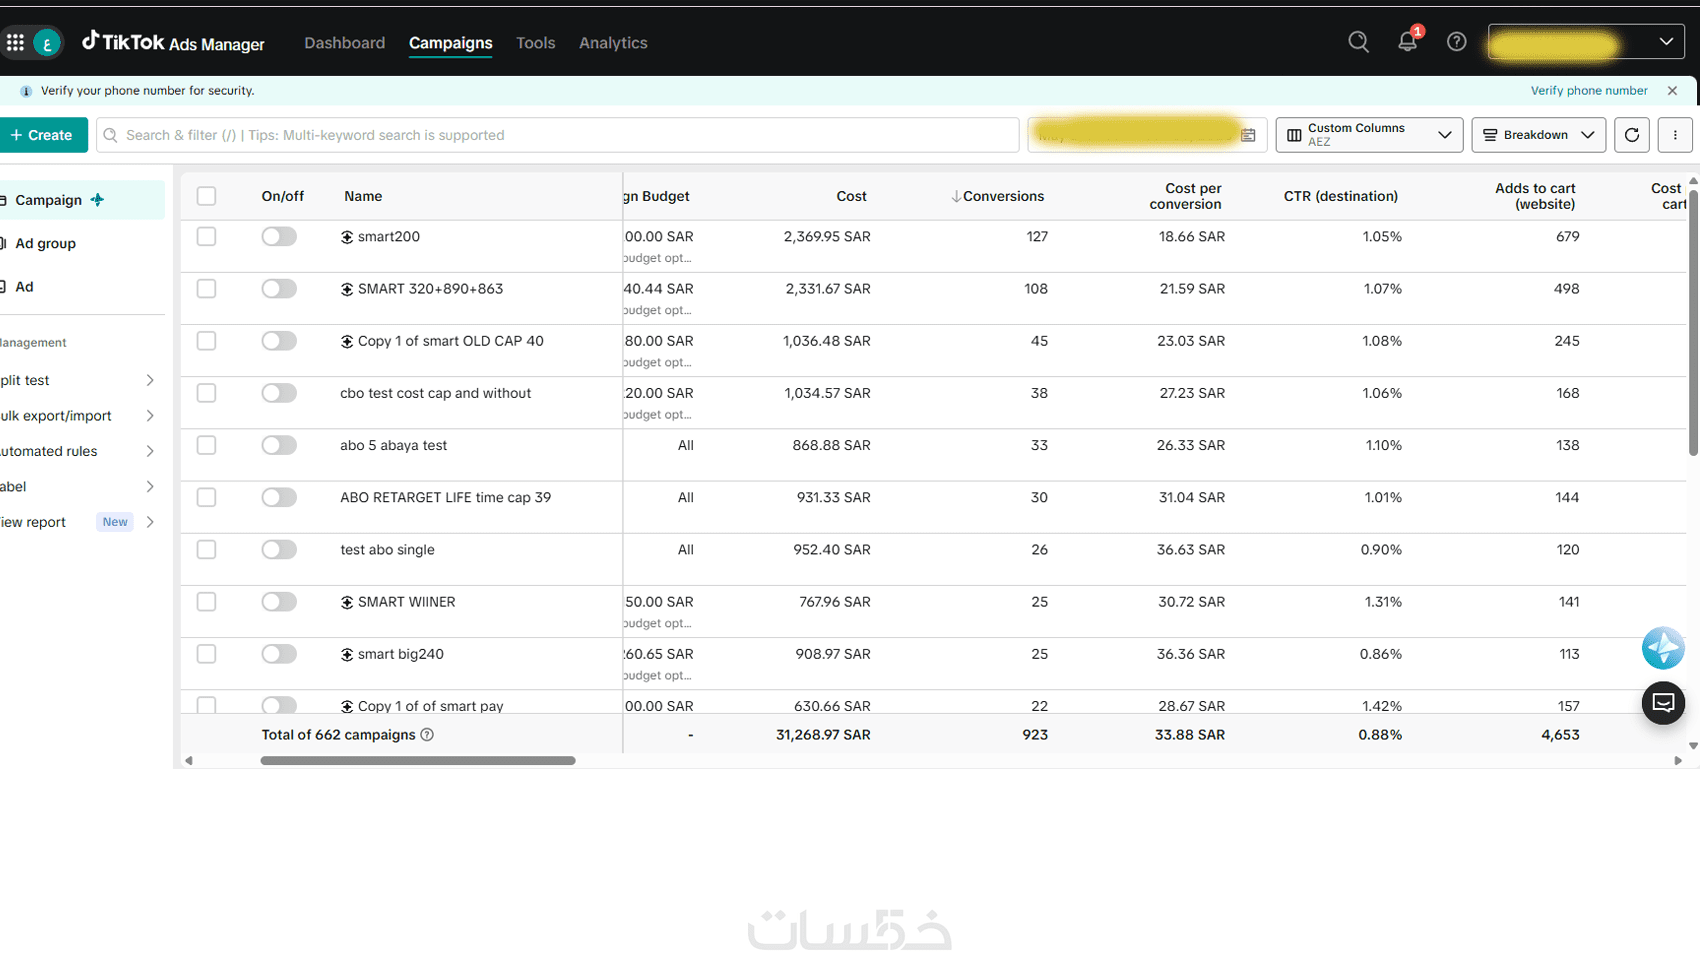
Task: Click the smart icon beside smart big240
Action: 347,654
